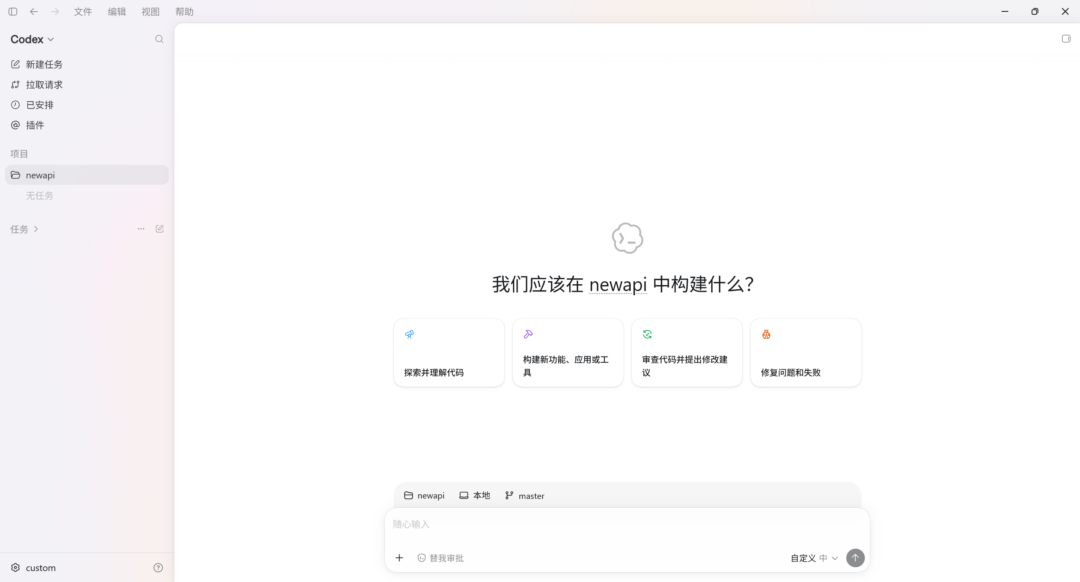Open the 文件 menu
This screenshot has height=582, width=1080.
83,12
